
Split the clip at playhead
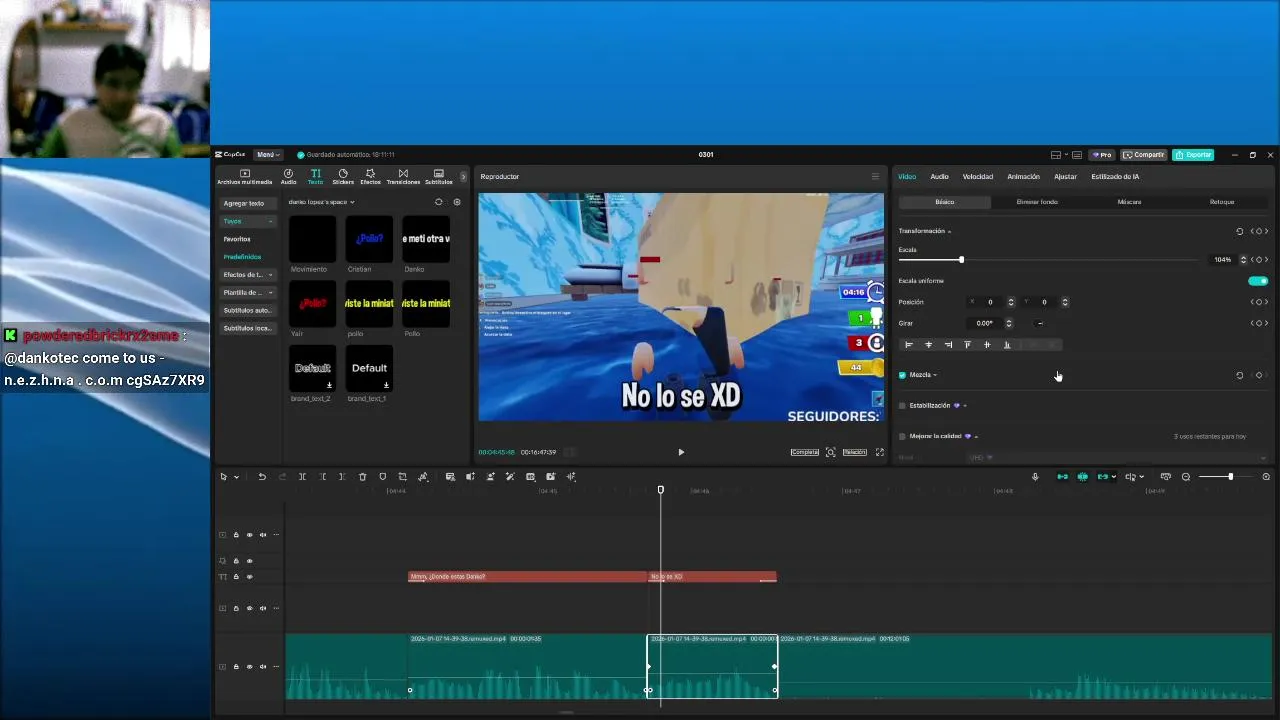tap(302, 477)
